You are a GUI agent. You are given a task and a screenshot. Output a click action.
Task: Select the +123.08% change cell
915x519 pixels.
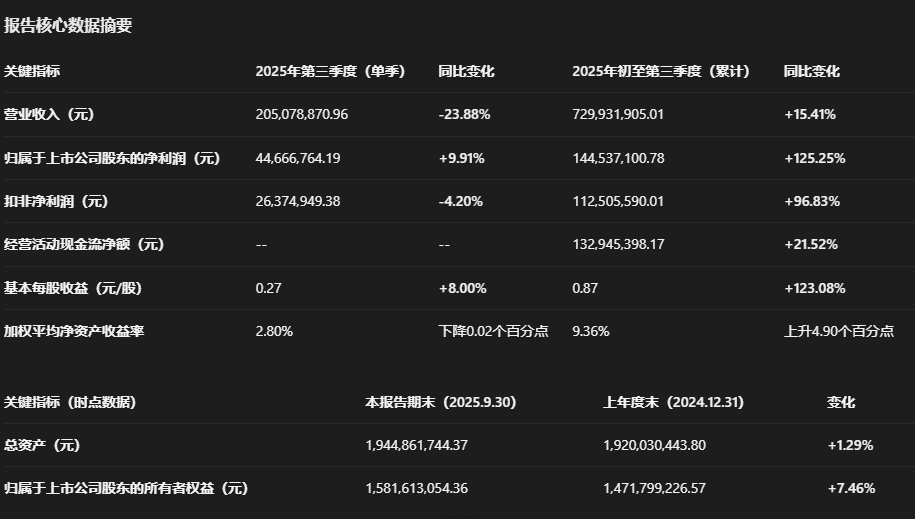[x=815, y=288]
